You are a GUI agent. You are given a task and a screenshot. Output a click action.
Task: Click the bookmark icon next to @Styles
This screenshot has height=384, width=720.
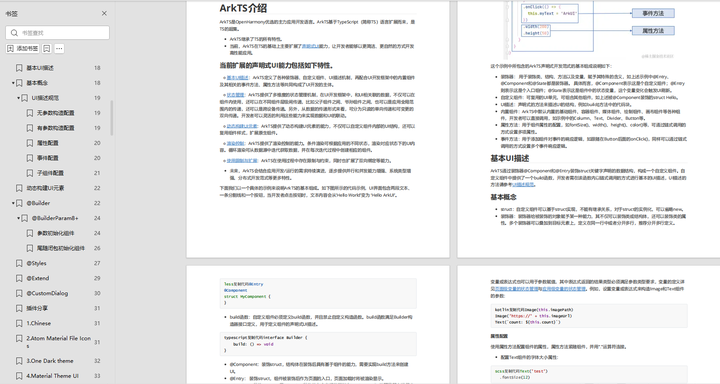pos(19,263)
